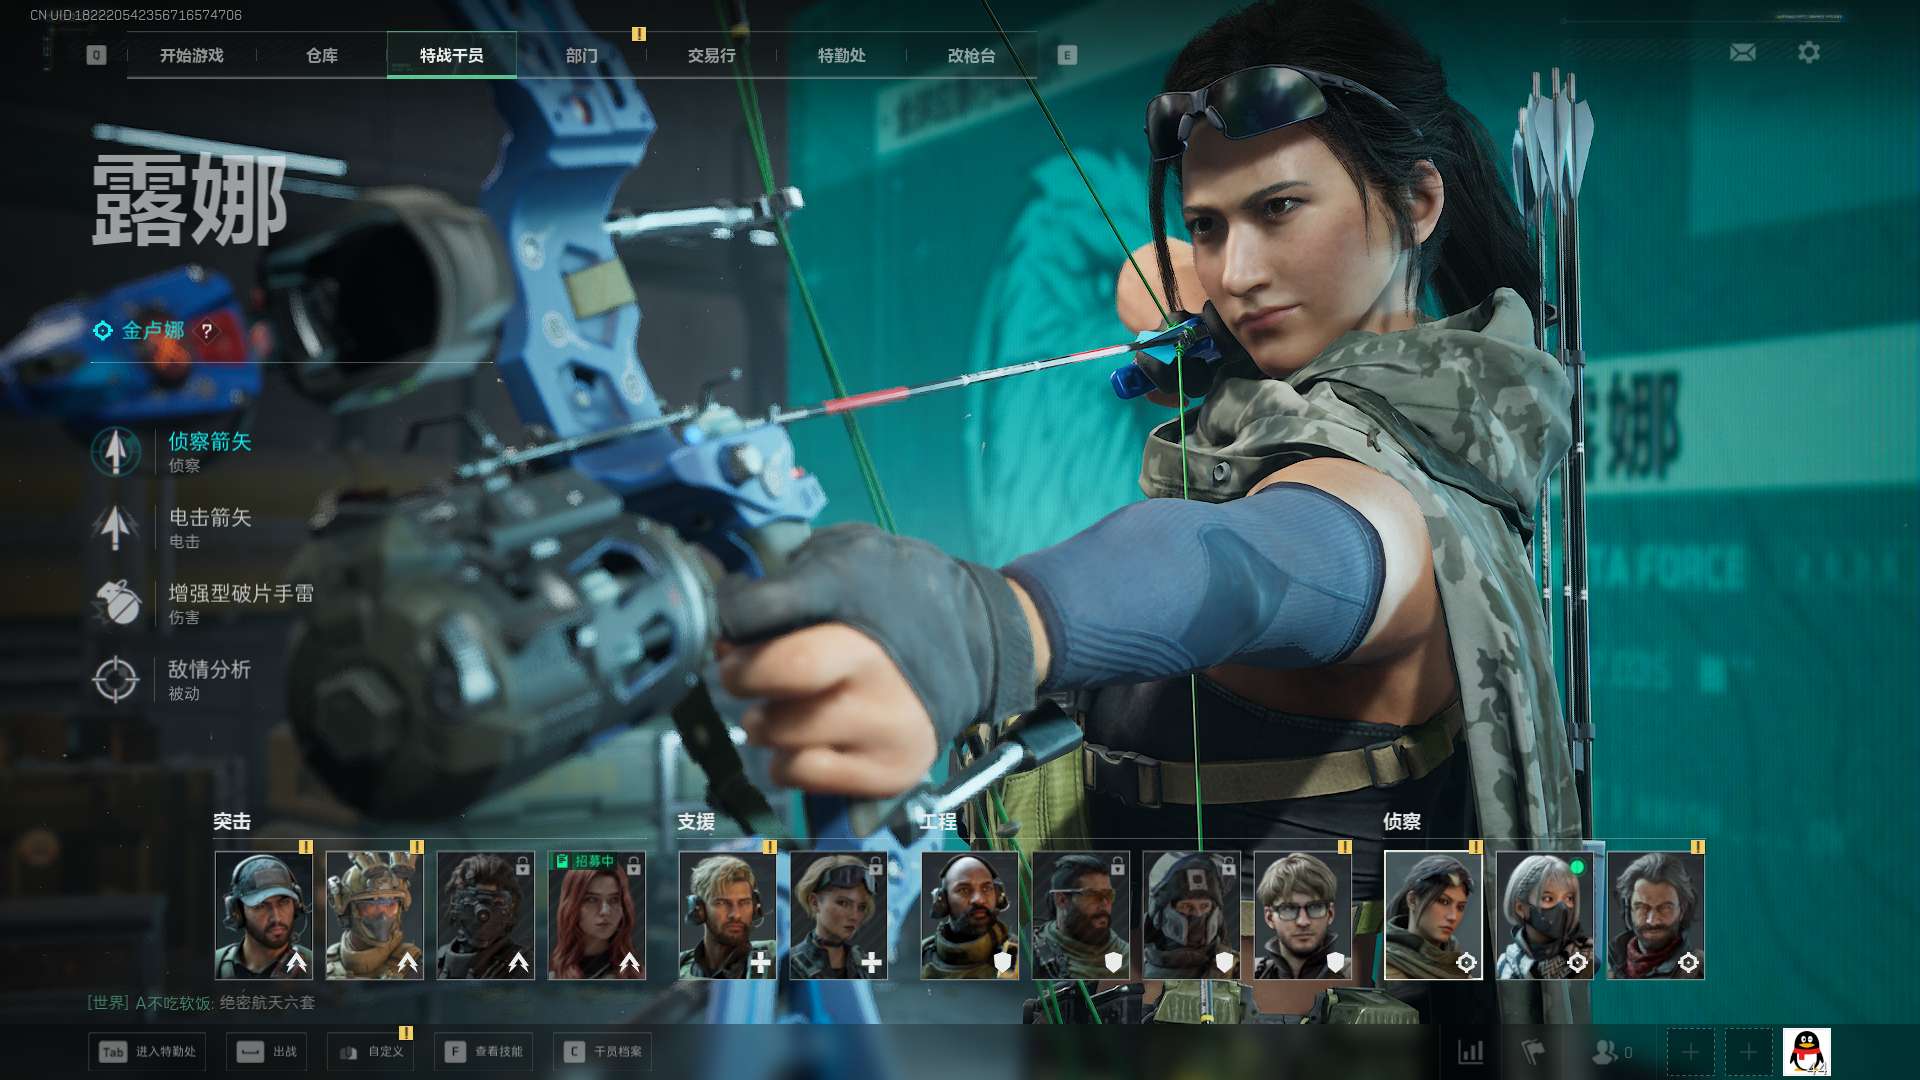The height and width of the screenshot is (1080, 1920).
Task: Click the question mark next to 金卢娜
Action: point(207,330)
